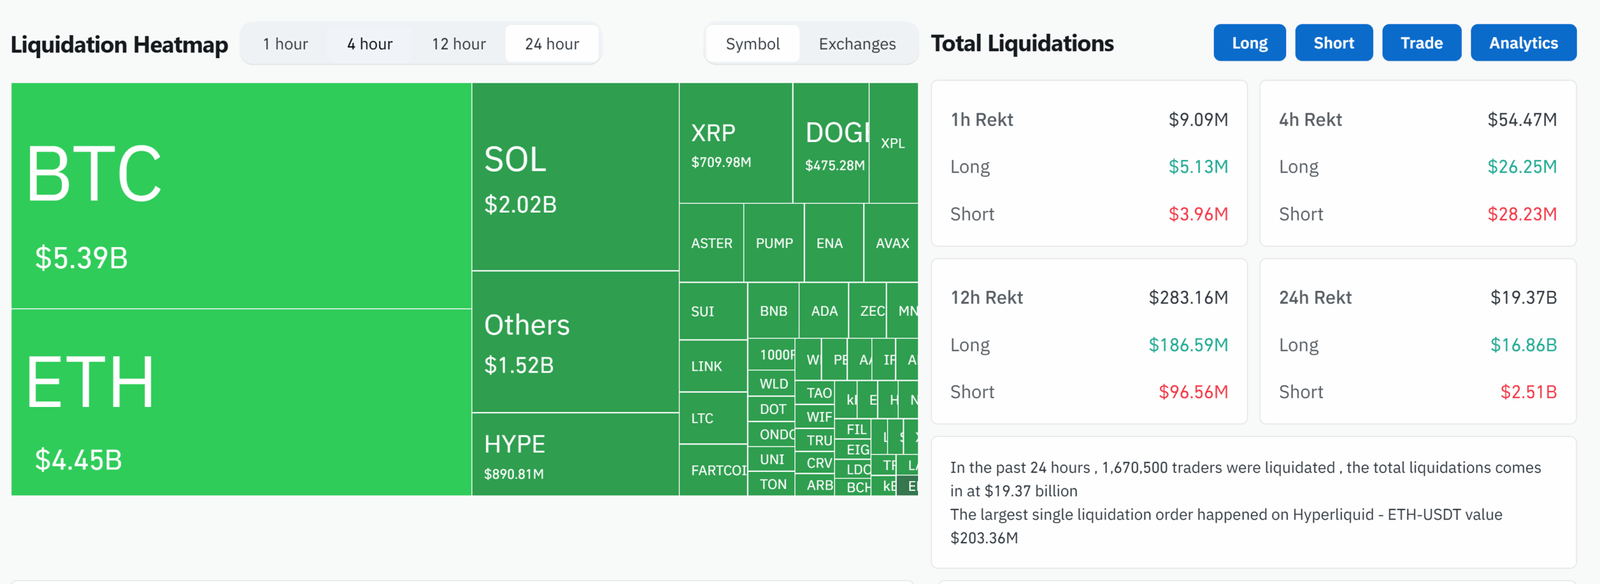
Task: Click the 24h Rekt summary card
Action: 1417,341
